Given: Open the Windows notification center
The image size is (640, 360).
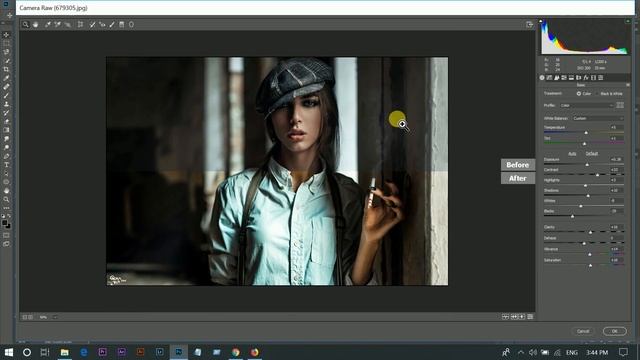Looking at the screenshot, I should coord(623,352).
